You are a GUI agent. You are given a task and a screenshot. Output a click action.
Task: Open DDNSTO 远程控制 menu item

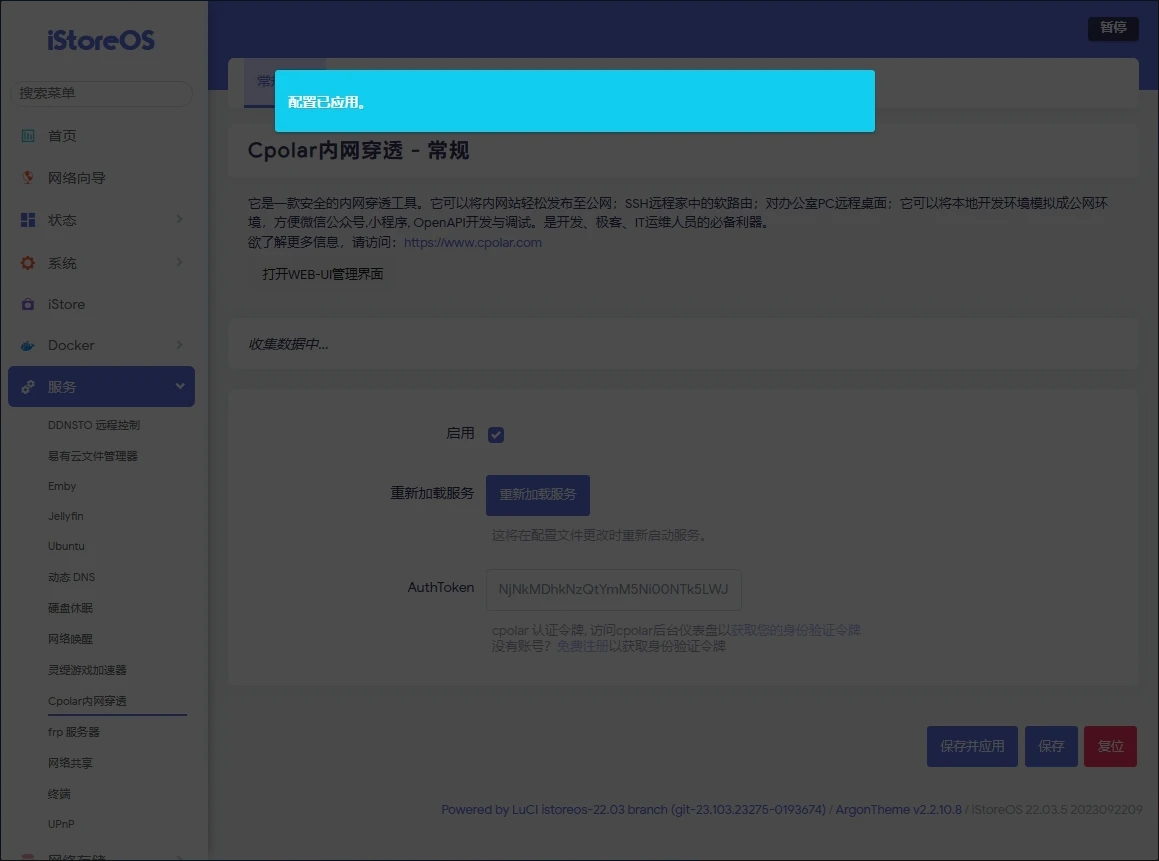coord(94,425)
